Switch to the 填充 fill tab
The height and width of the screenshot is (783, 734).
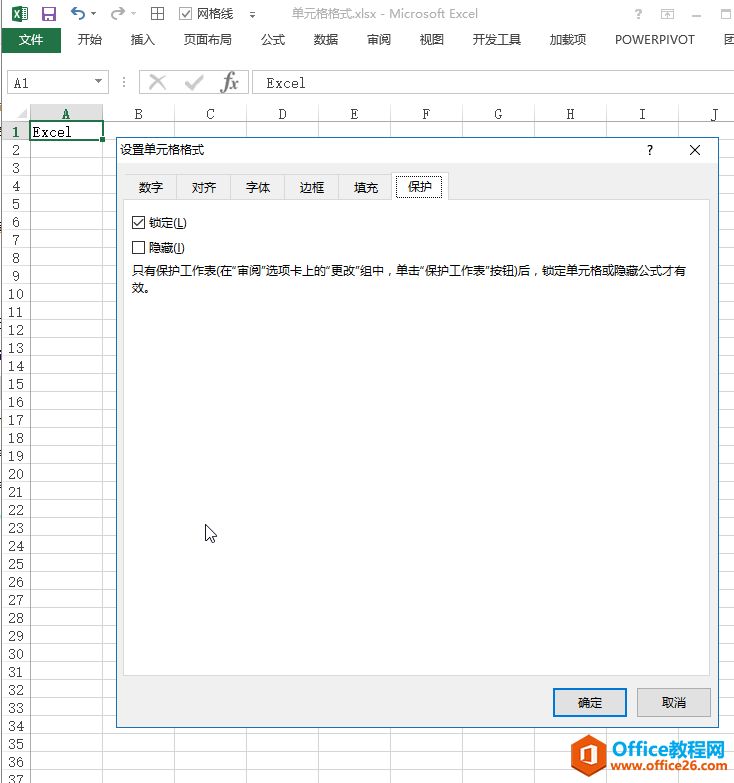(366, 187)
